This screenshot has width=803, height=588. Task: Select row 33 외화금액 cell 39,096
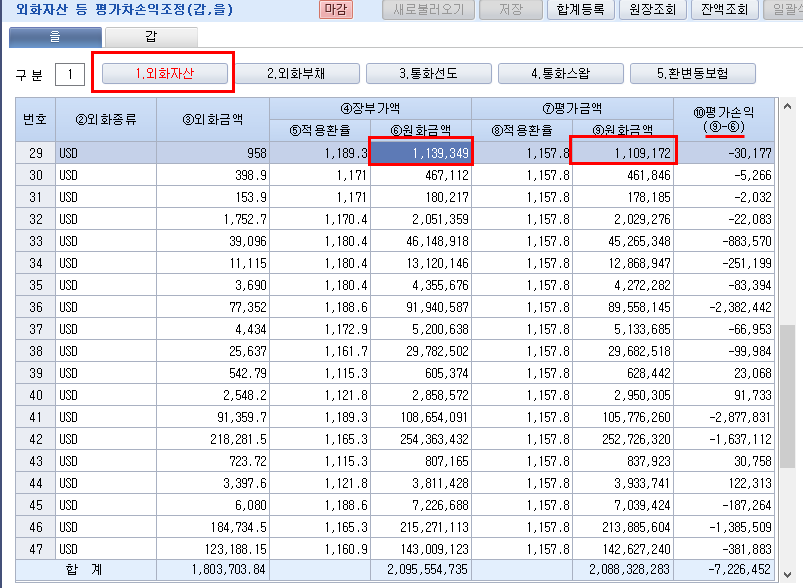click(x=213, y=241)
